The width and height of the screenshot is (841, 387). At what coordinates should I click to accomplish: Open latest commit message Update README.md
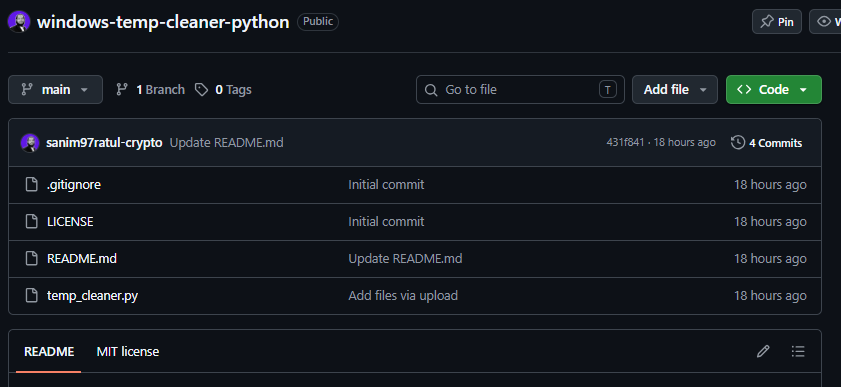coord(226,143)
